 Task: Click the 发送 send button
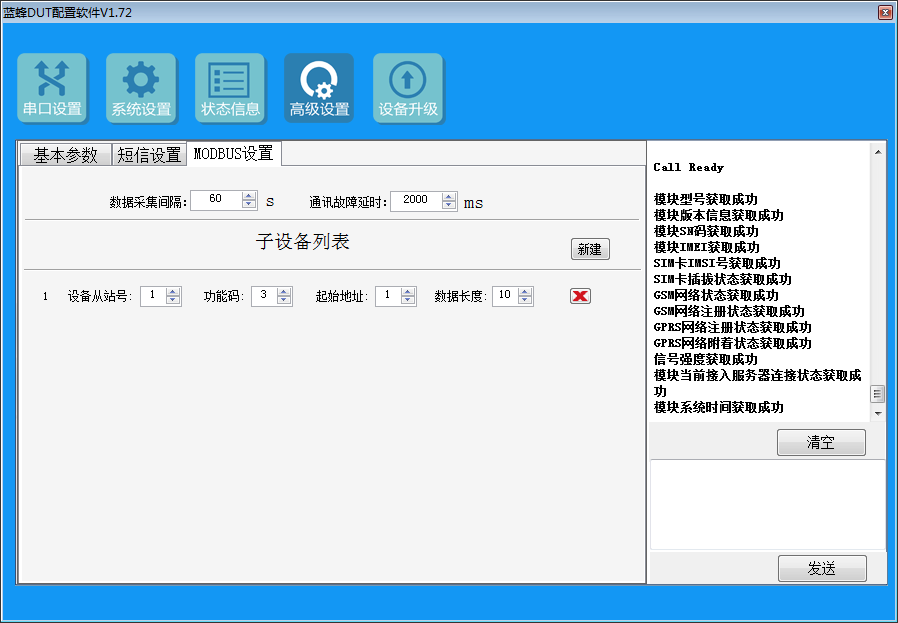pyautogui.click(x=822, y=568)
